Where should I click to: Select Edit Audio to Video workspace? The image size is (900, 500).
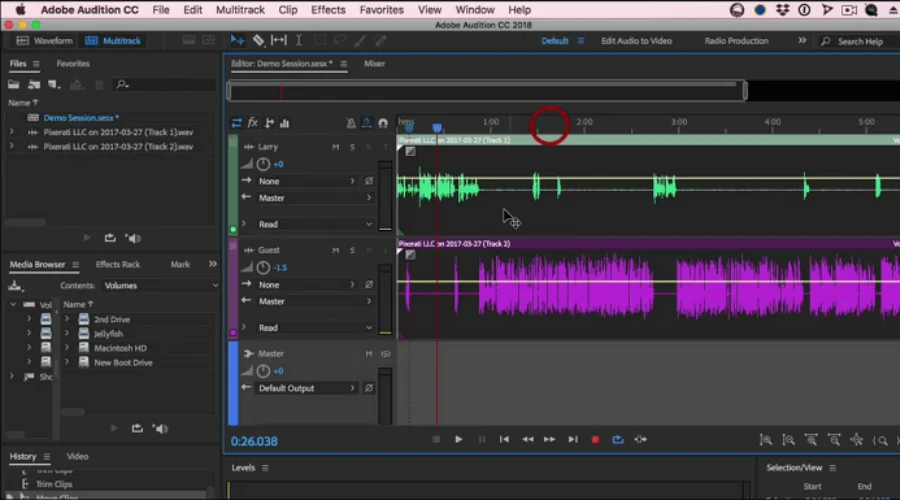click(x=637, y=41)
